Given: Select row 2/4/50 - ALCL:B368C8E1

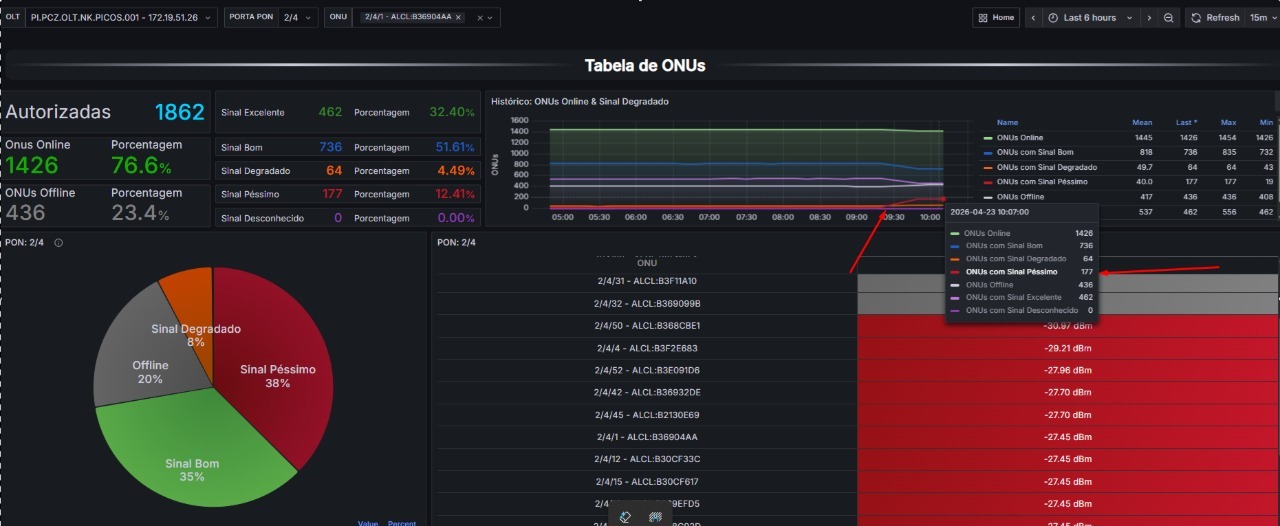Looking at the screenshot, I should [x=646, y=326].
